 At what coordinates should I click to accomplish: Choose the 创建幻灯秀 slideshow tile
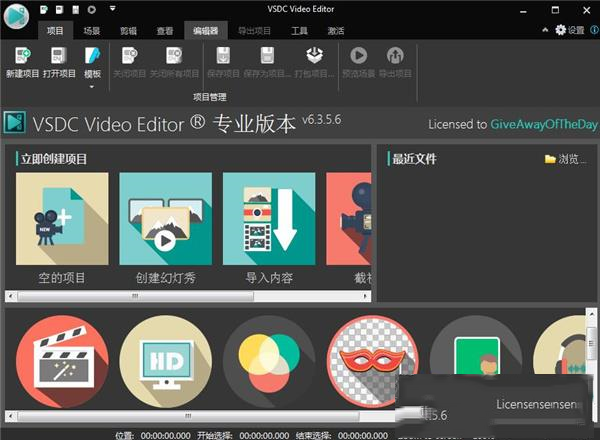(x=165, y=228)
